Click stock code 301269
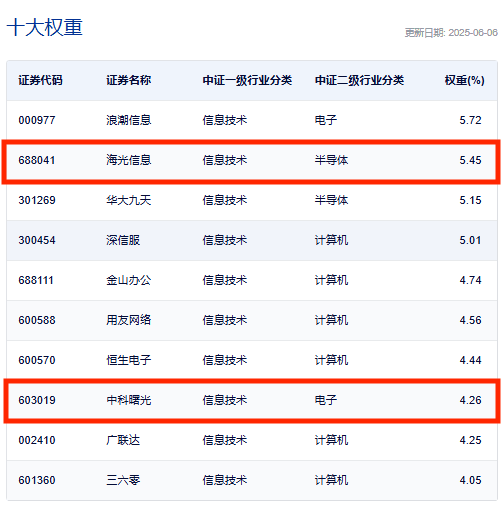The image size is (503, 509). pos(37,200)
